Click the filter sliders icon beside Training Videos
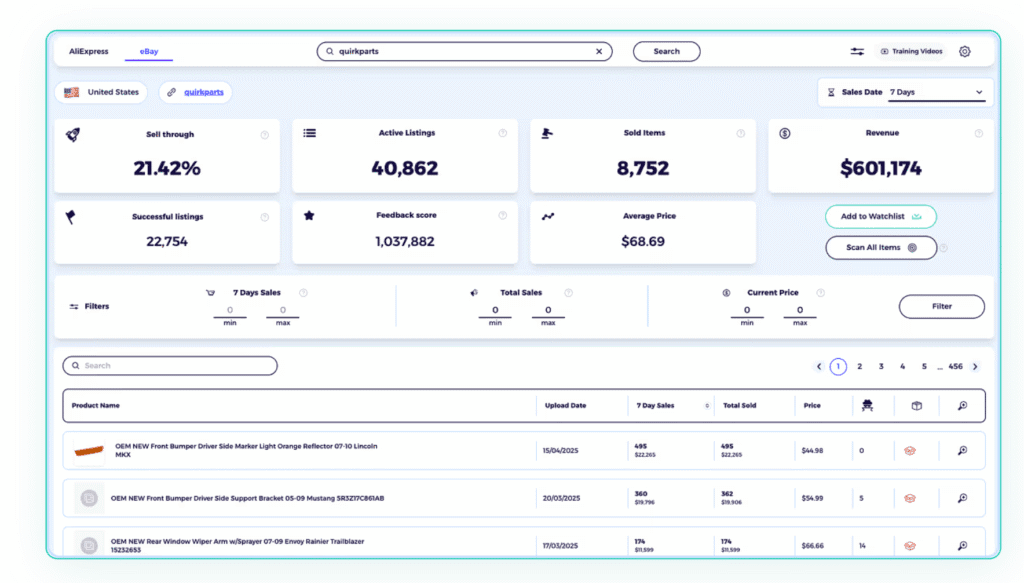This screenshot has width=1024, height=583. 857,51
